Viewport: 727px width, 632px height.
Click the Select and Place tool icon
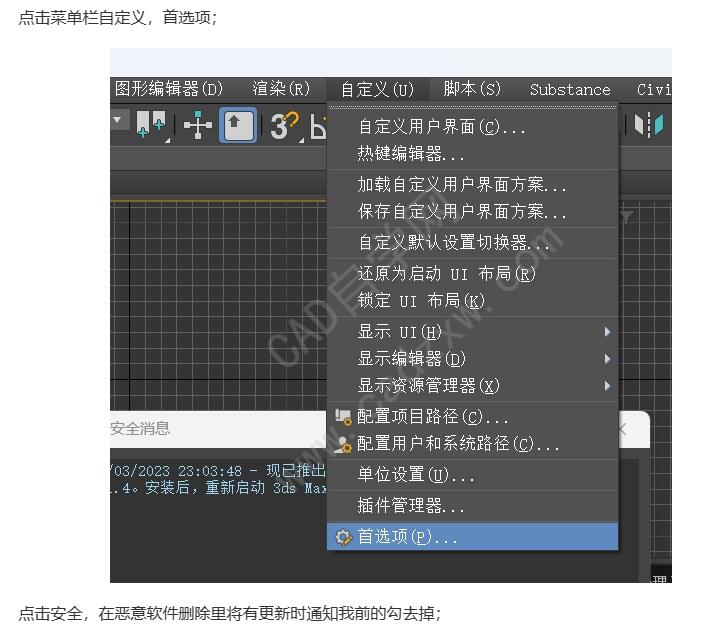(237, 126)
